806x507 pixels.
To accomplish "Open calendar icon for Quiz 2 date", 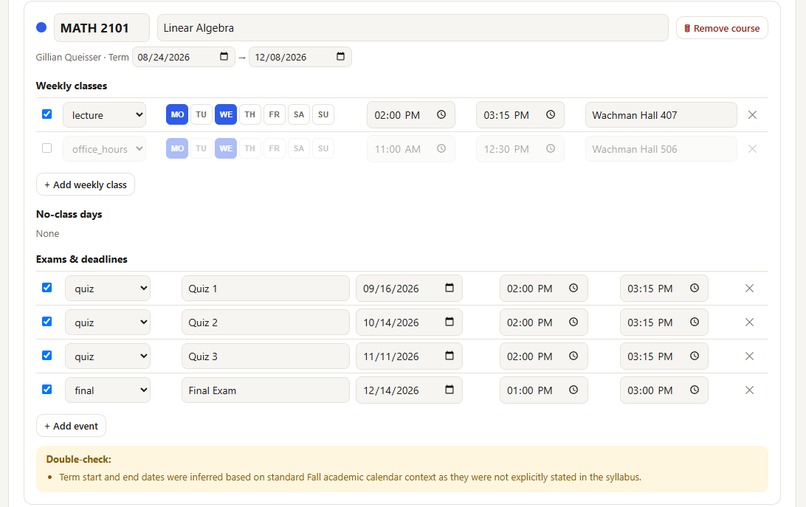I will tap(449, 322).
